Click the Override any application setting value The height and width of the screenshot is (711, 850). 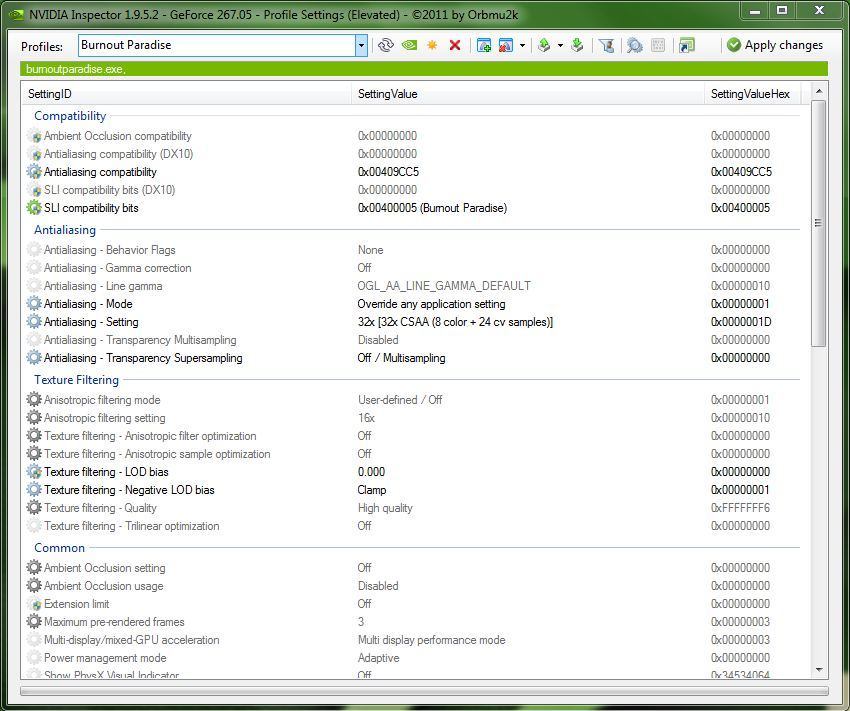432,303
